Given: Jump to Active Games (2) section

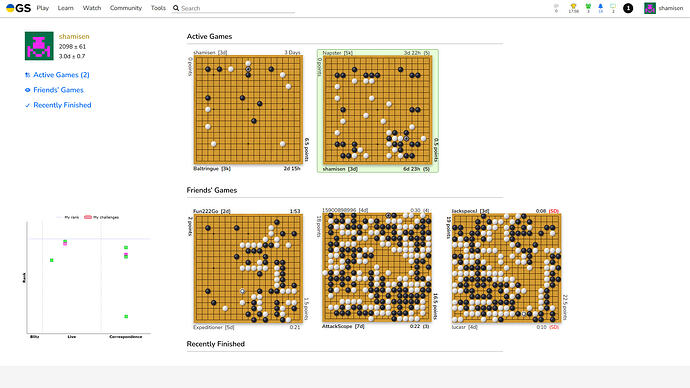Looking at the screenshot, I should point(61,75).
